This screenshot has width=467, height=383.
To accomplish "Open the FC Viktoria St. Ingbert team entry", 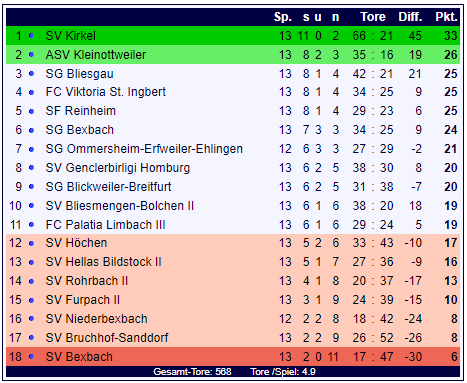I will pyautogui.click(x=106, y=92).
